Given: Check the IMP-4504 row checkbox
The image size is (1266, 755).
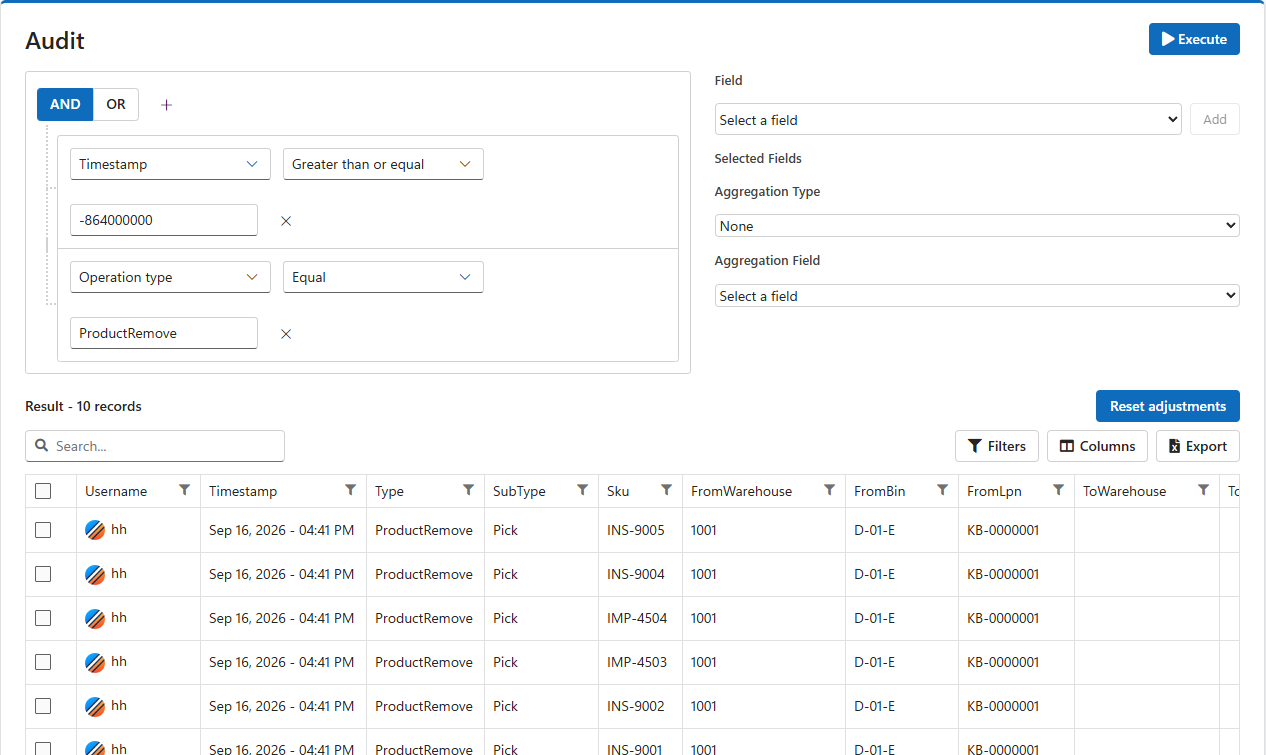Looking at the screenshot, I should 43,618.
